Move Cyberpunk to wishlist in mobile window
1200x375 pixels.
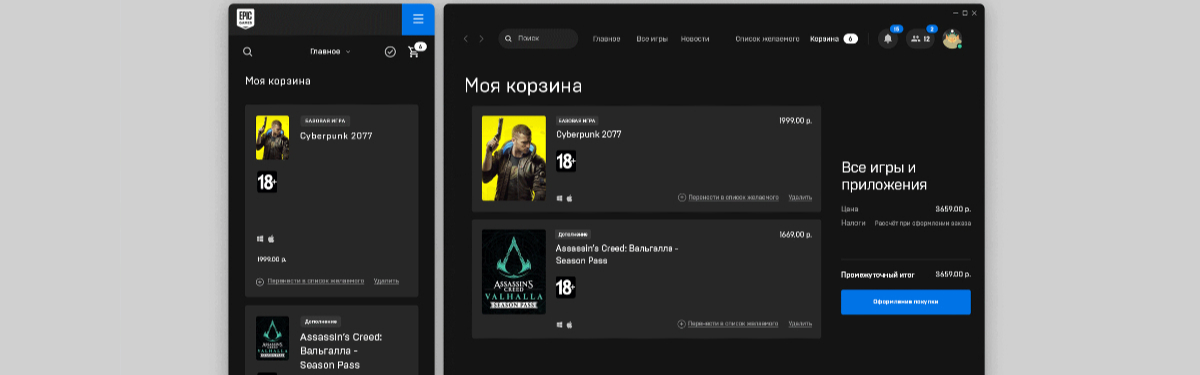(x=311, y=282)
